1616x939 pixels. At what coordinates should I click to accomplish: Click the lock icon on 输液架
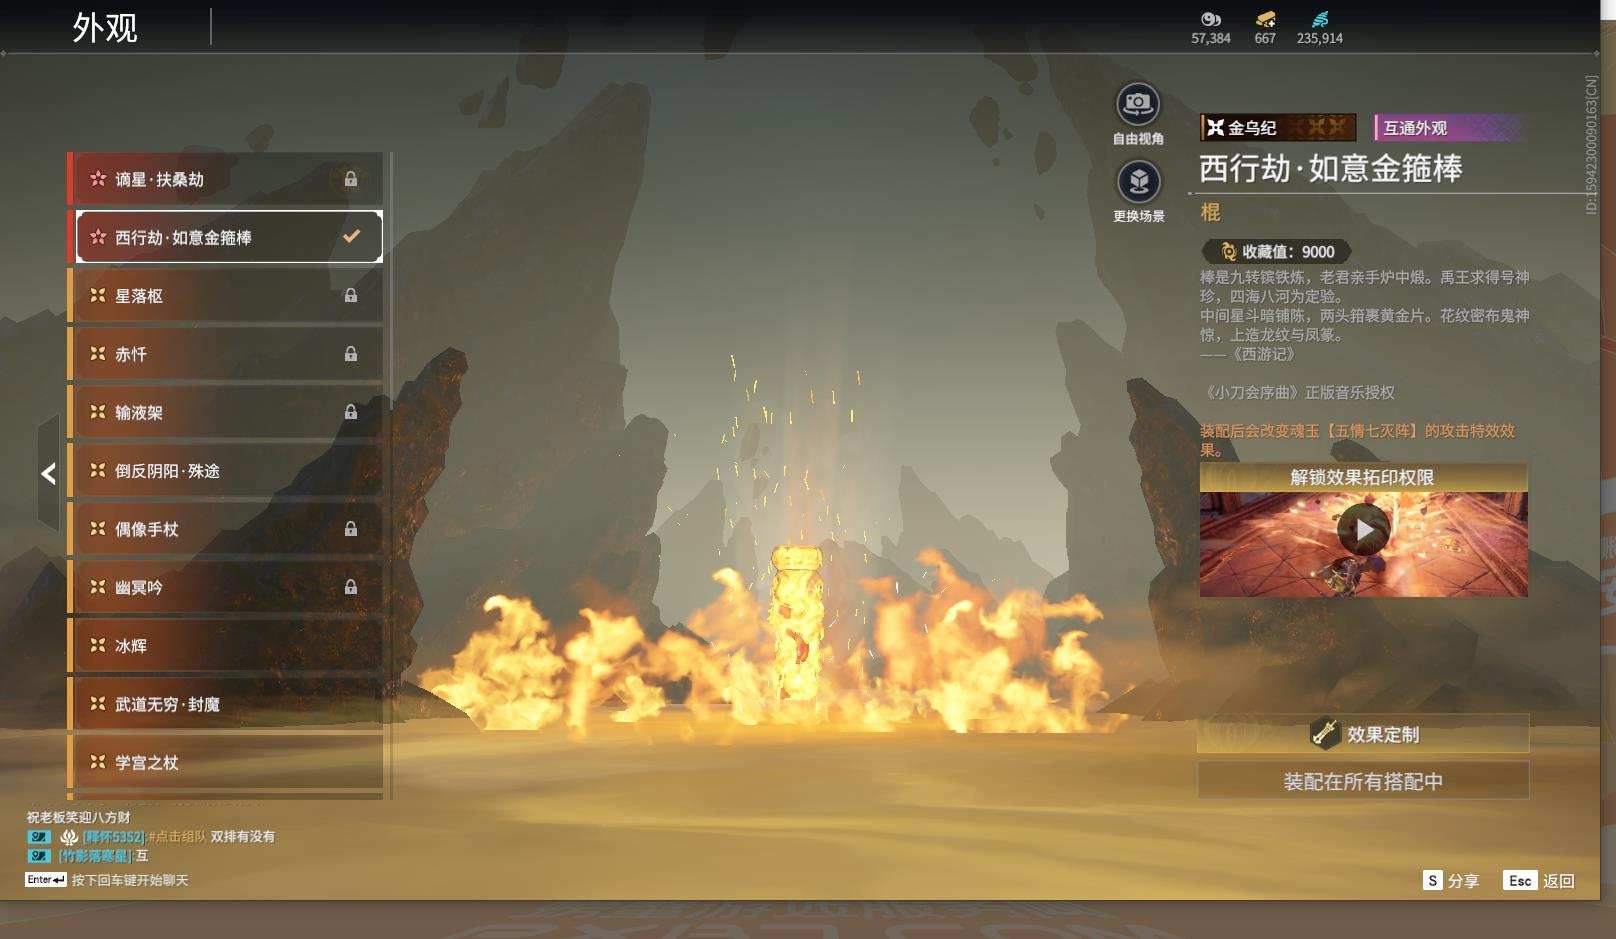point(351,412)
